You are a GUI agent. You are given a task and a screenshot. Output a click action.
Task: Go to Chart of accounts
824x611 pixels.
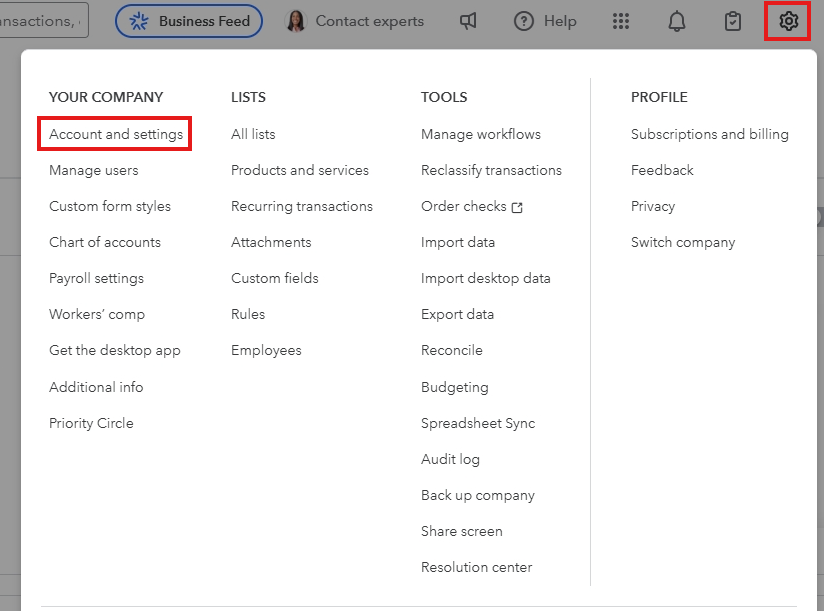tap(105, 242)
